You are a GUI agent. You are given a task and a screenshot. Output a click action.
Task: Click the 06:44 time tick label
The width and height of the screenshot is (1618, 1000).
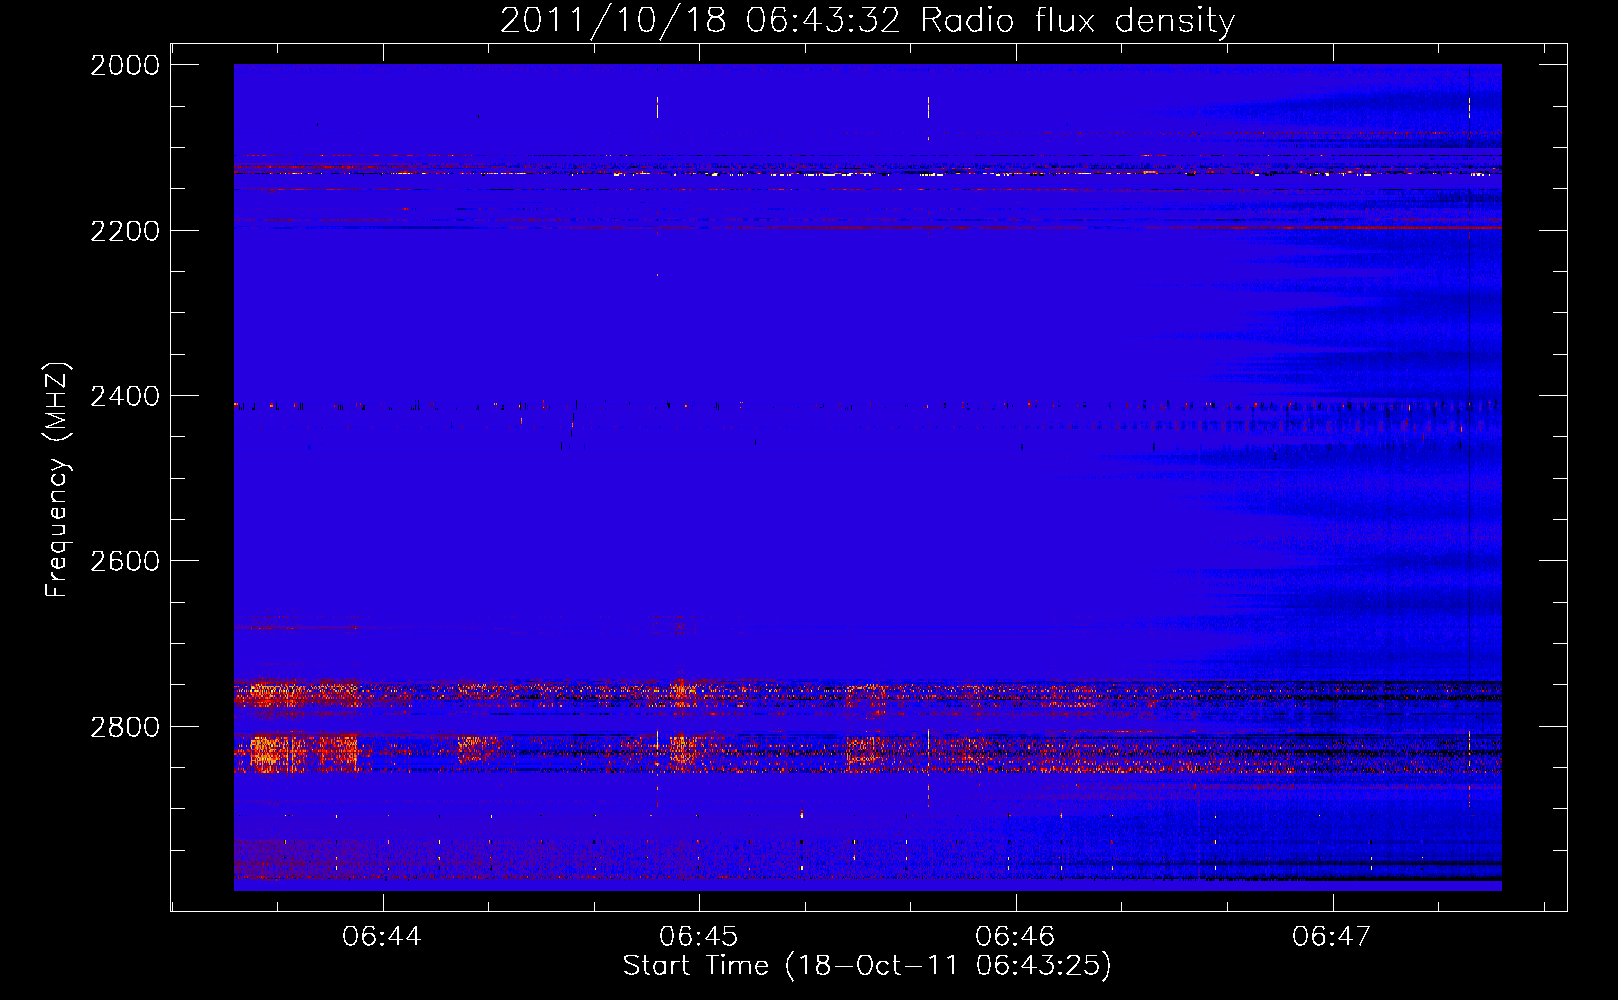(x=382, y=937)
